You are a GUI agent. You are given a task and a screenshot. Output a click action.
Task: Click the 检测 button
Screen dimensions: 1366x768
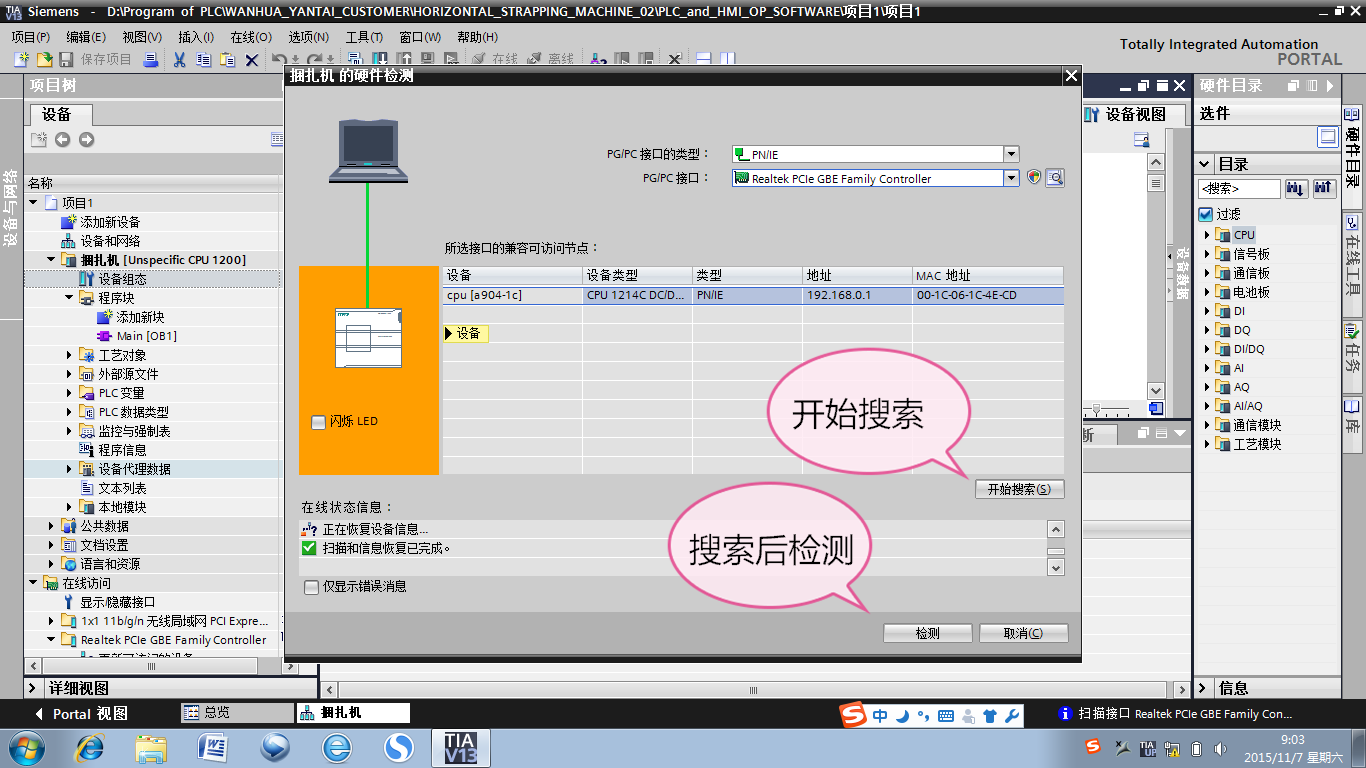pyautogui.click(x=928, y=633)
